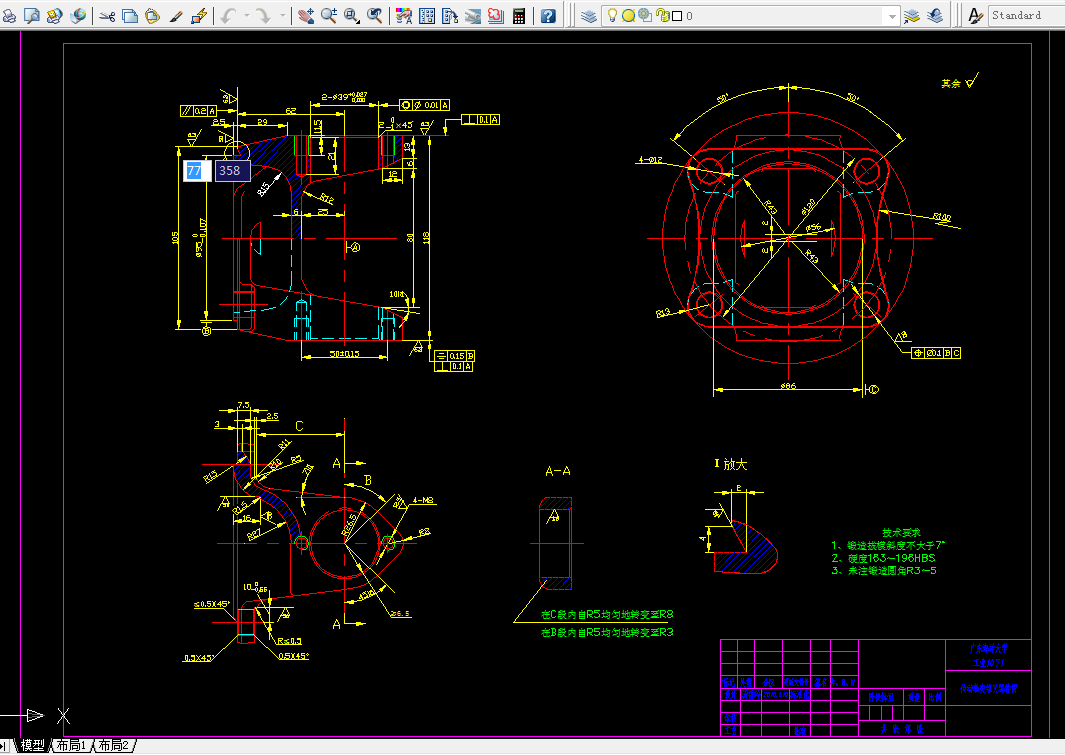Image resolution: width=1065 pixels, height=755 pixels.
Task: Select the ø86 dimension text
Action: (788, 386)
